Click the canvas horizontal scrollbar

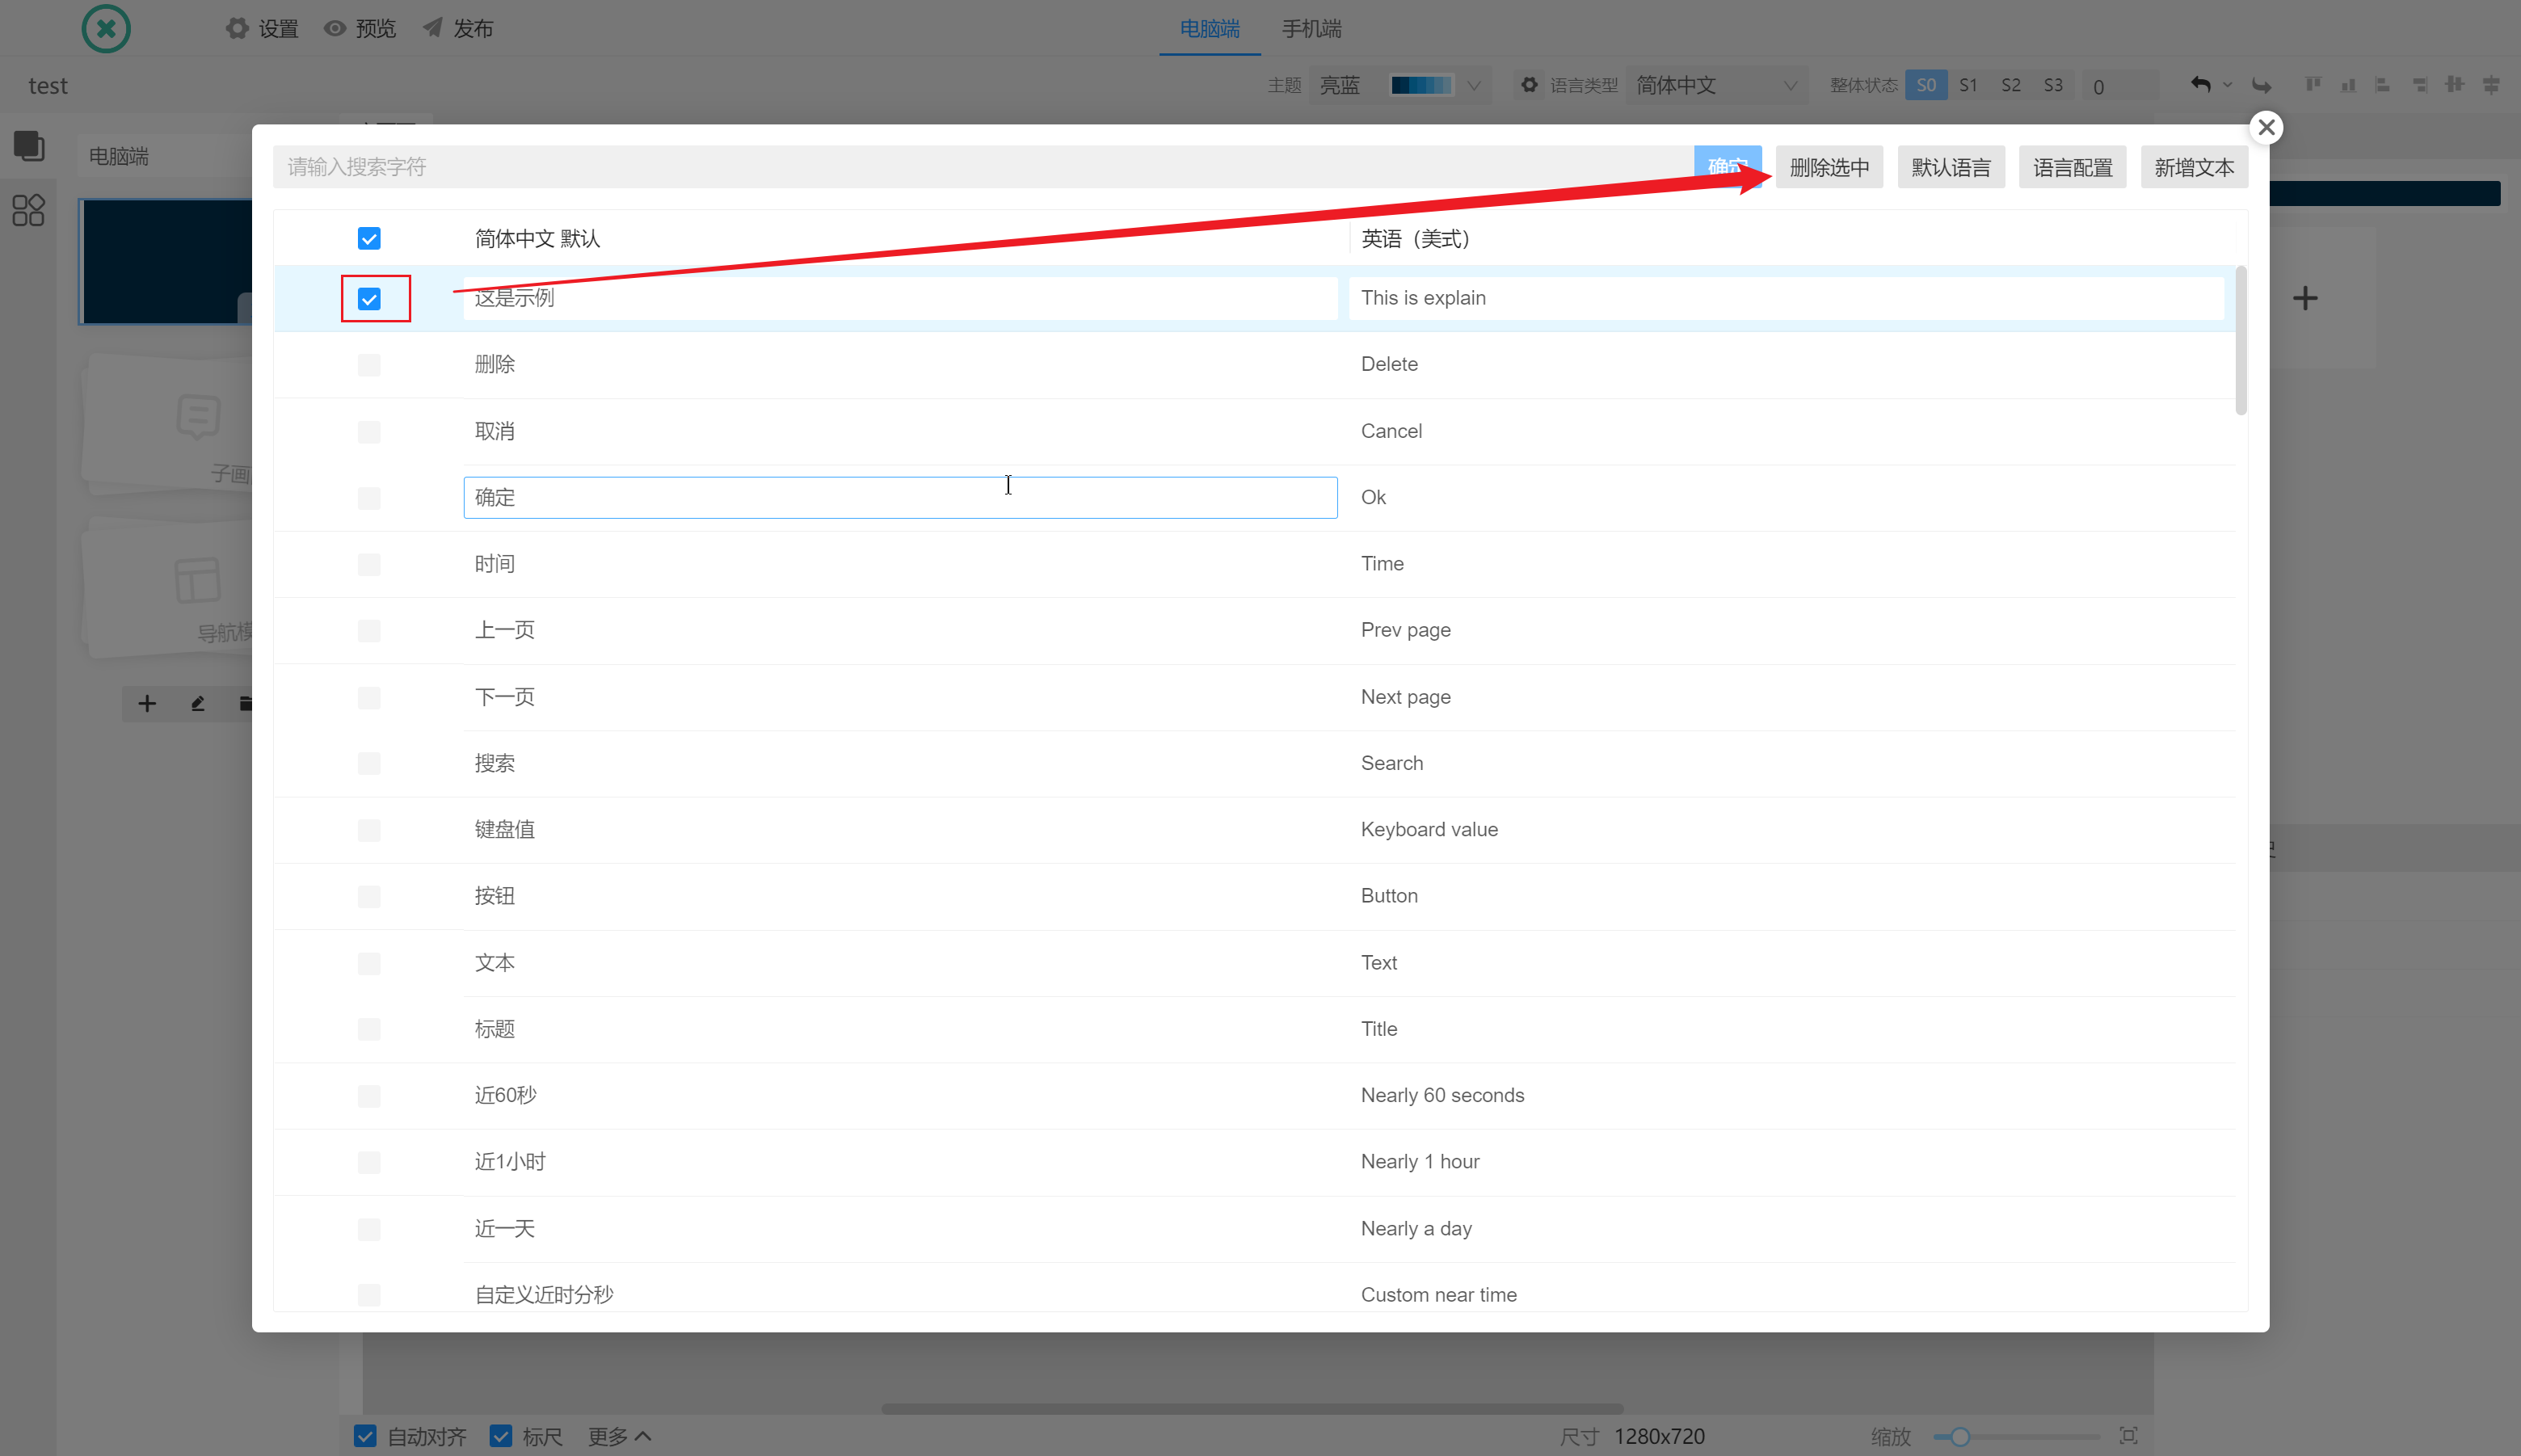[x=1252, y=1408]
